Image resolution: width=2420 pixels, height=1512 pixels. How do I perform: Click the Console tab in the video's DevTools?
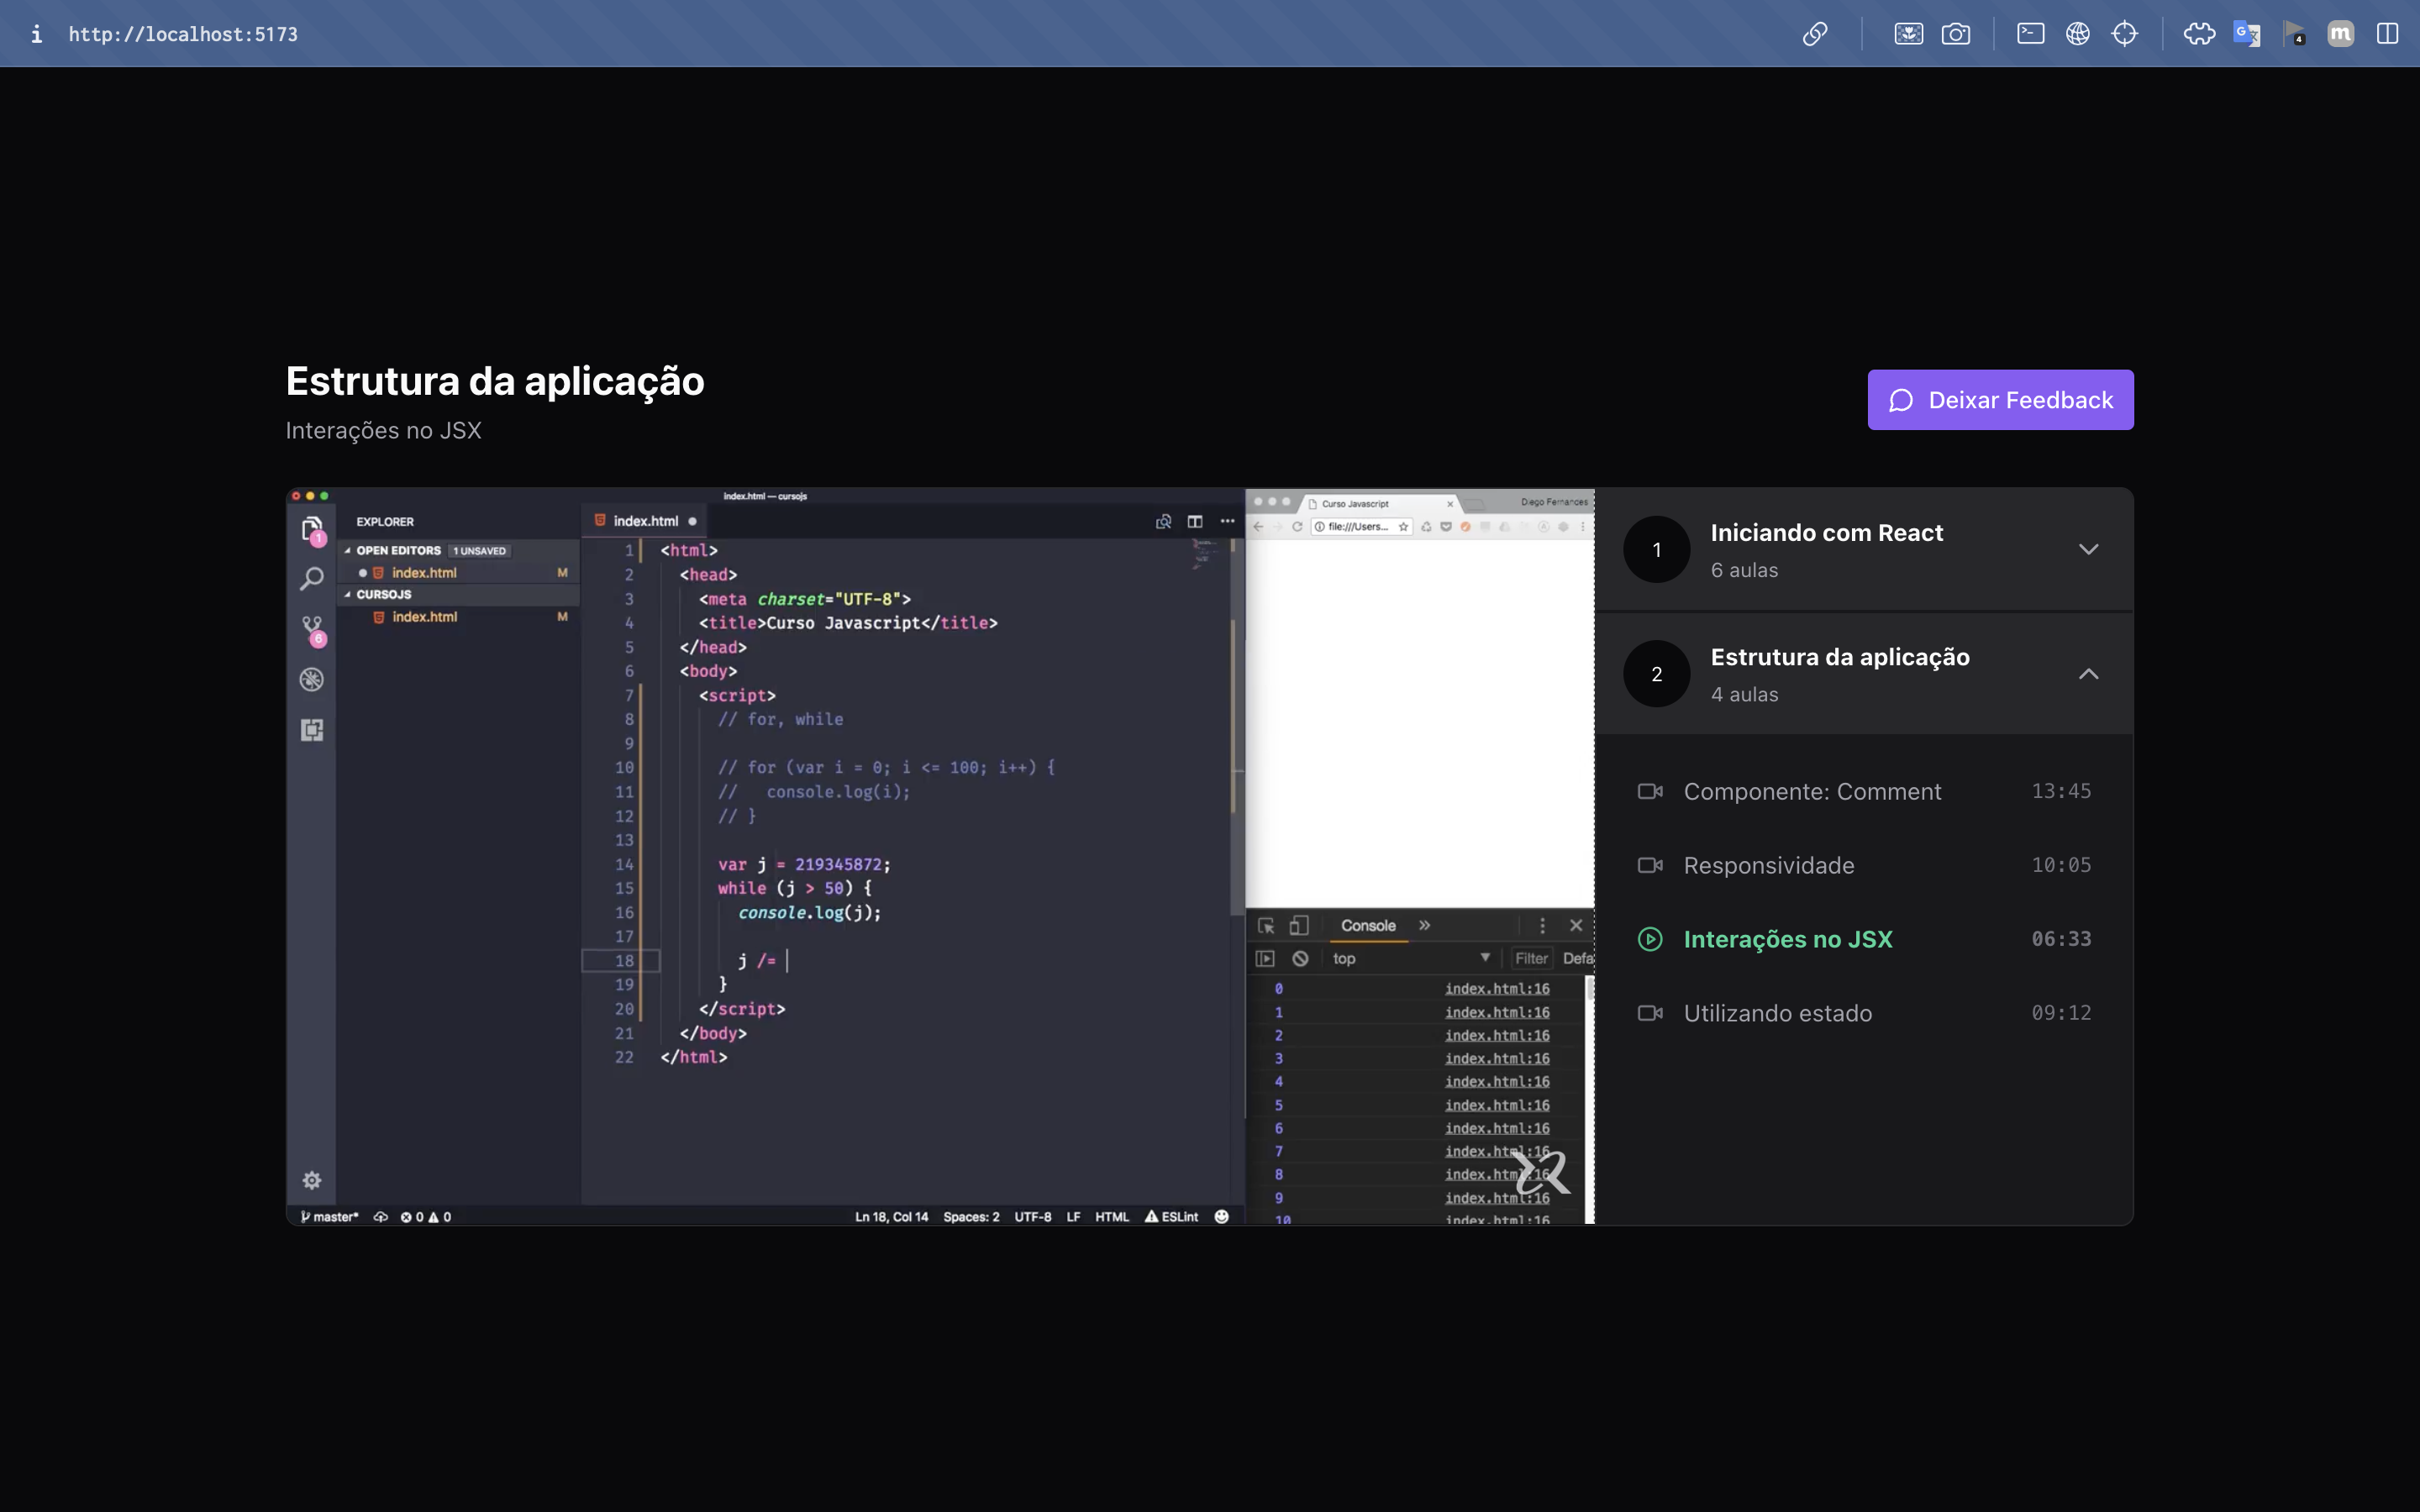click(1368, 926)
